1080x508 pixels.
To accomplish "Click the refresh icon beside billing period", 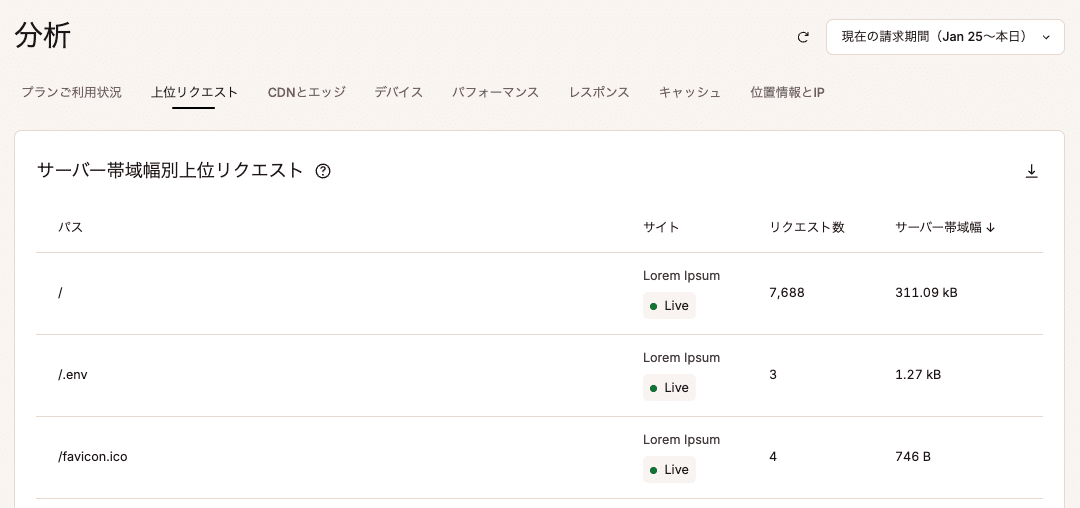I will tap(803, 37).
